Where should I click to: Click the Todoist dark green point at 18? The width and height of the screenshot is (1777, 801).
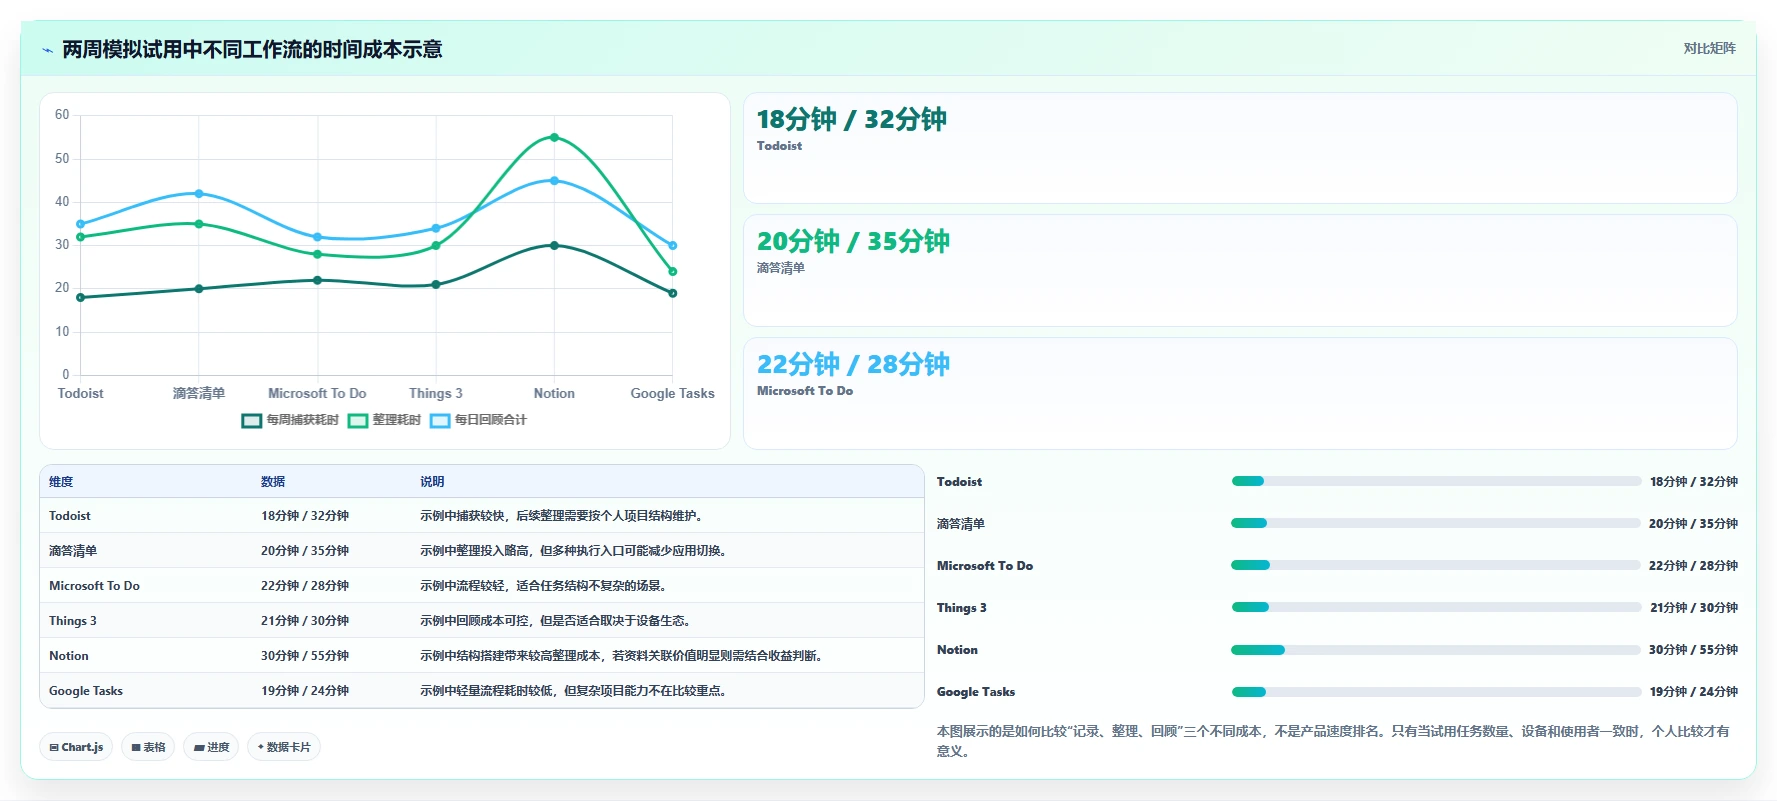click(80, 297)
